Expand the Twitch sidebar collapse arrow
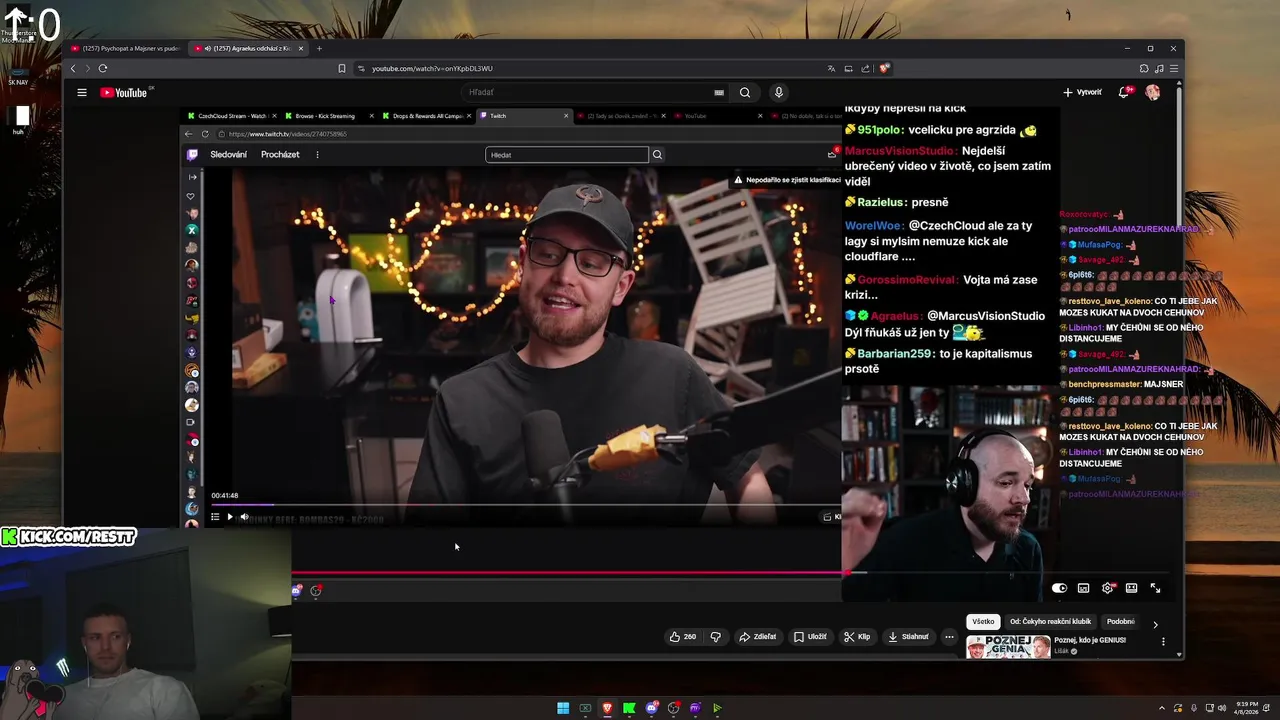Viewport: 1280px width, 720px height. (x=192, y=177)
